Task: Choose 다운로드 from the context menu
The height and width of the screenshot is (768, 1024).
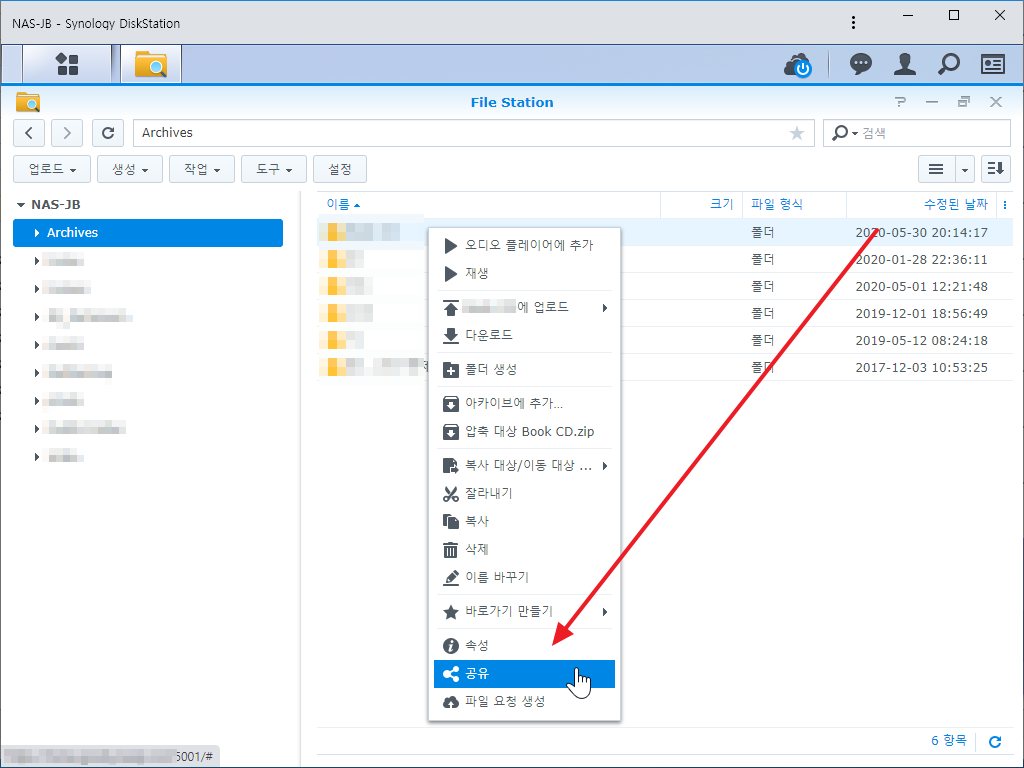Action: pos(488,335)
